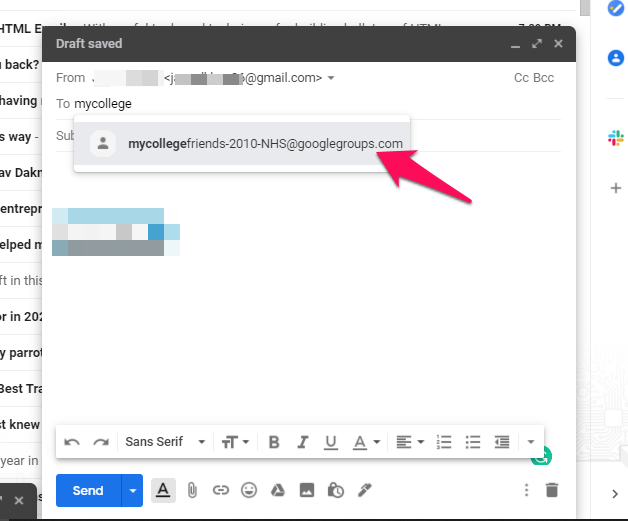Toggle Italic formatting
This screenshot has height=521, width=628.
click(x=302, y=442)
